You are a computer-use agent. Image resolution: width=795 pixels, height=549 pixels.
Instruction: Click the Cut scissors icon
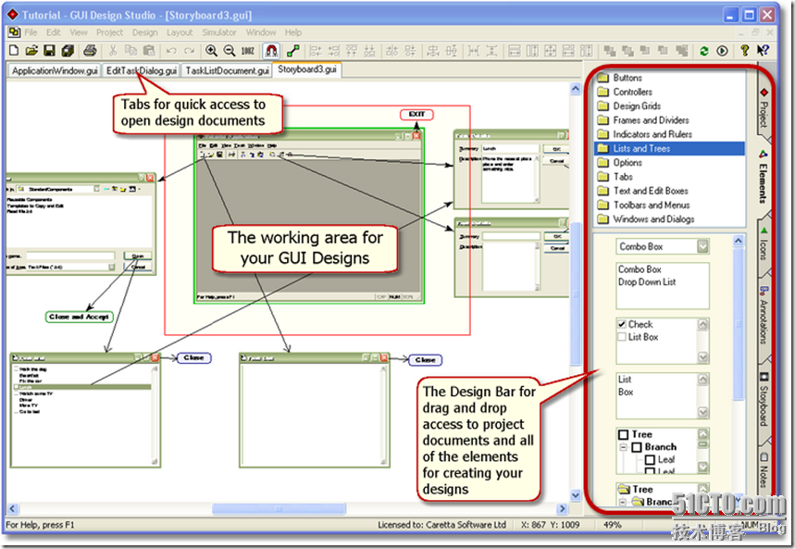[113, 50]
